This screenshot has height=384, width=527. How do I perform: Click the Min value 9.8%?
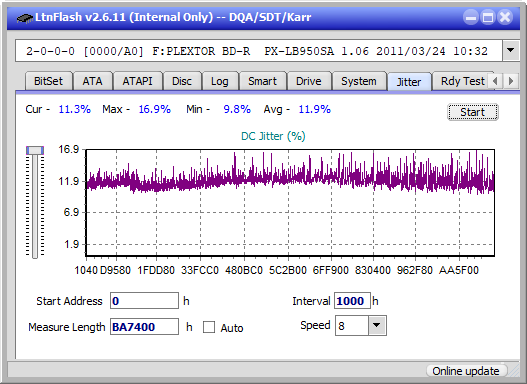coord(237,109)
